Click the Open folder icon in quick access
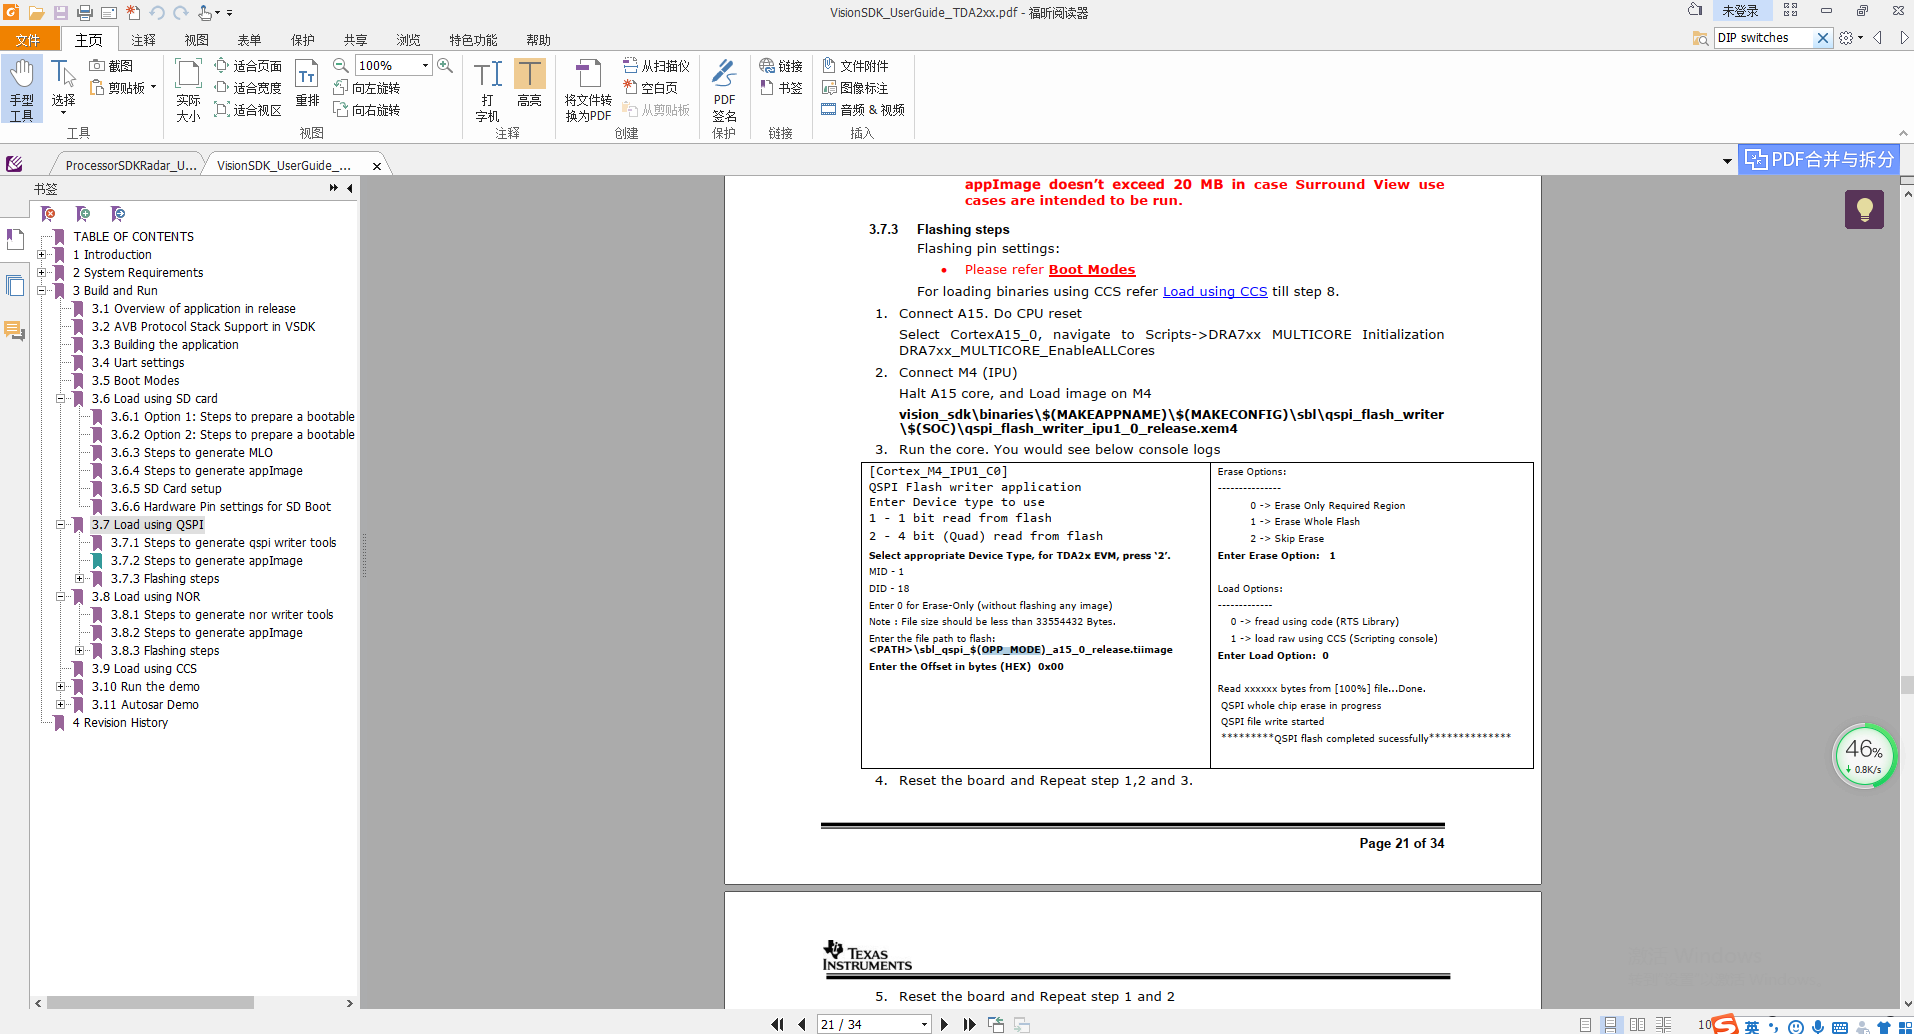Image resolution: width=1914 pixels, height=1034 pixels. pos(36,13)
